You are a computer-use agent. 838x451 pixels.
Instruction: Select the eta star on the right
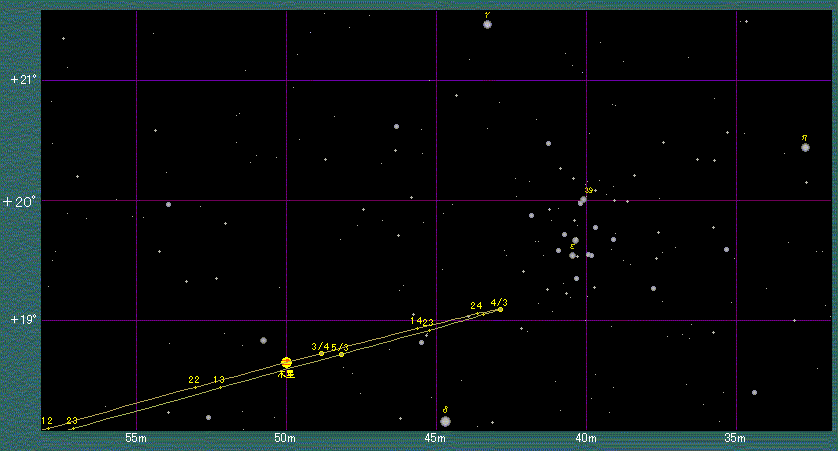point(805,147)
